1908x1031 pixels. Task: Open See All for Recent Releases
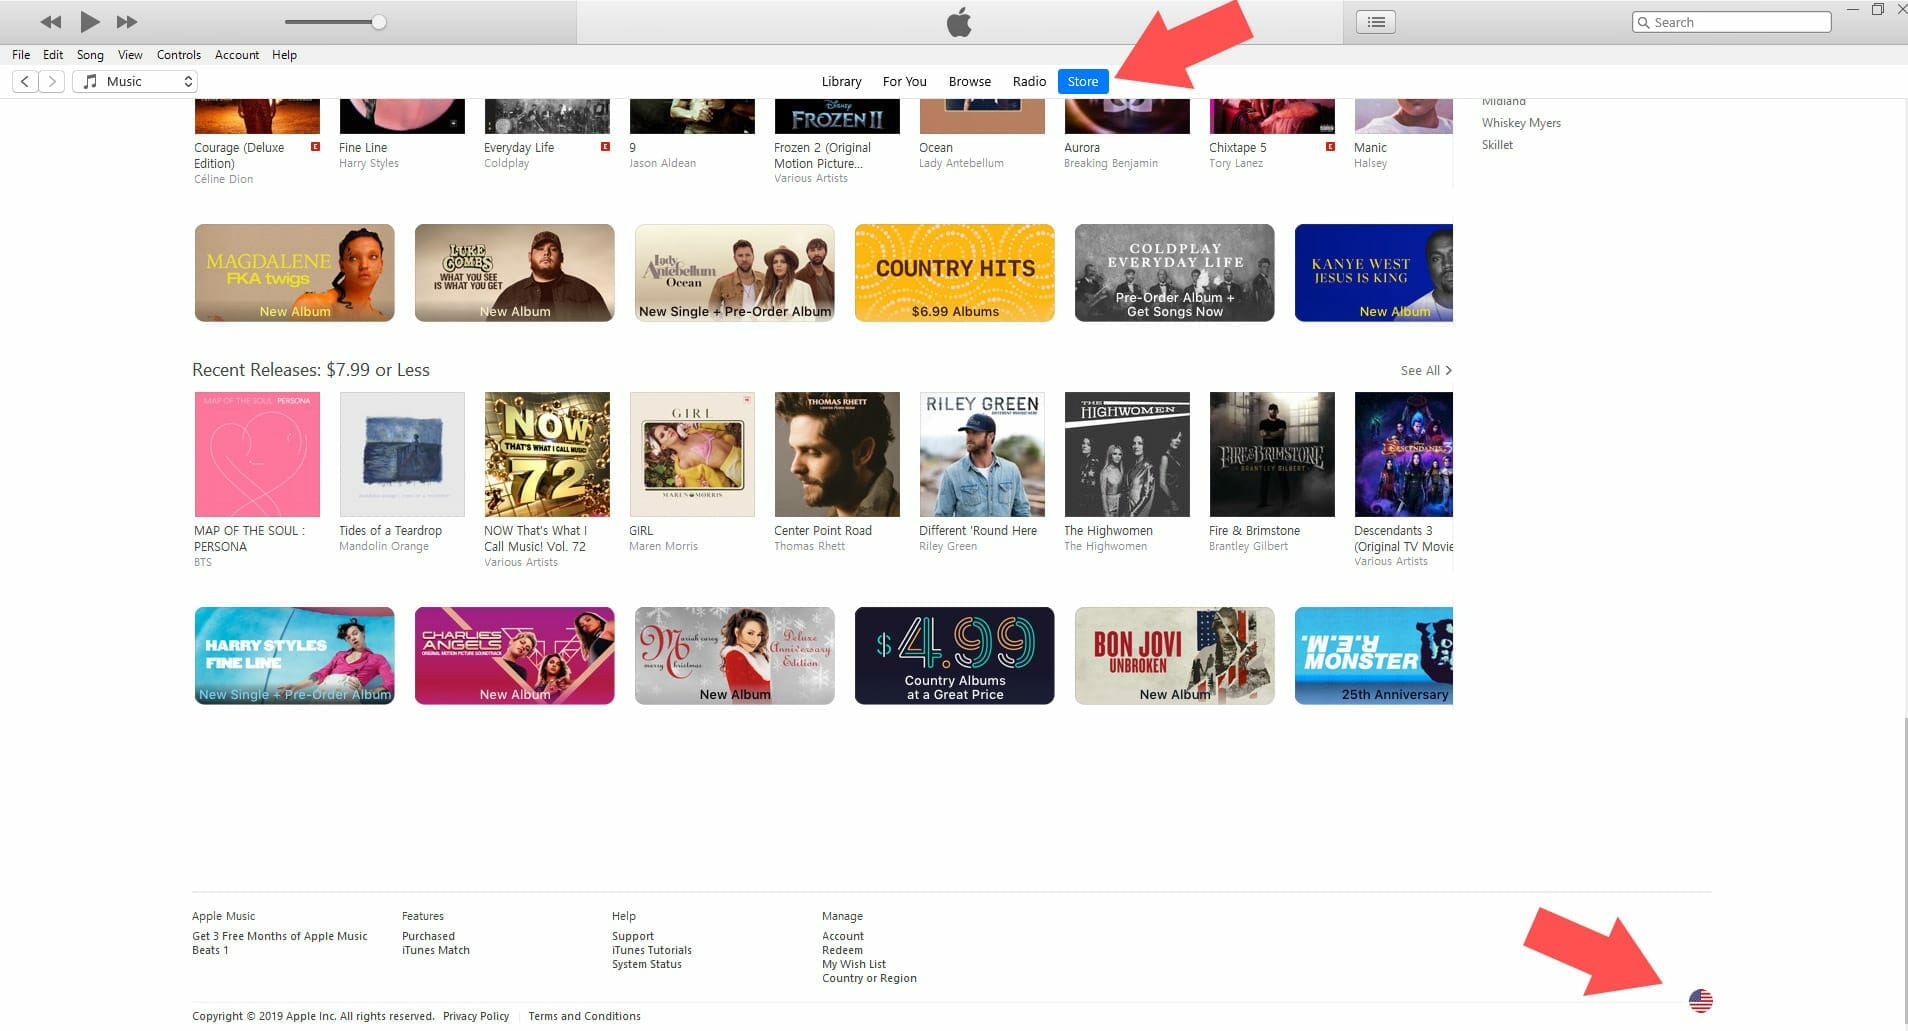[1426, 370]
